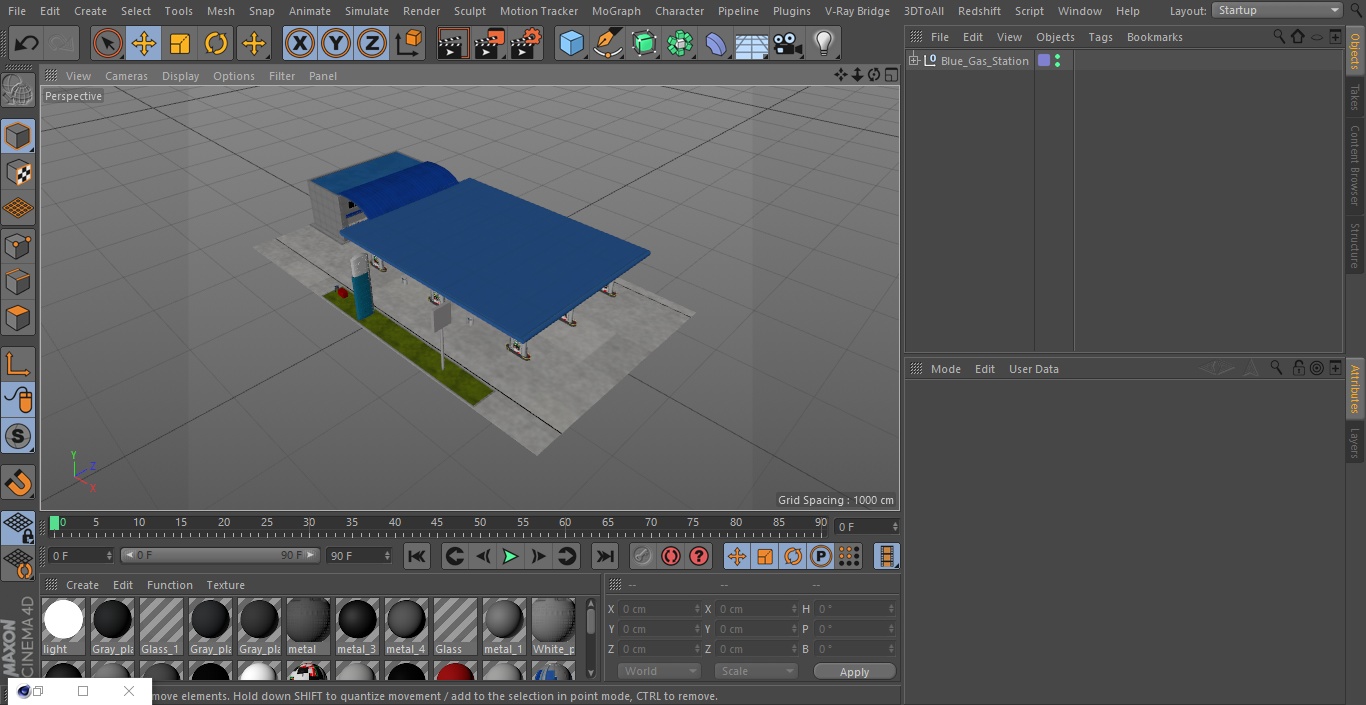The height and width of the screenshot is (705, 1366).
Task: Go to start of animation
Action: [417, 556]
